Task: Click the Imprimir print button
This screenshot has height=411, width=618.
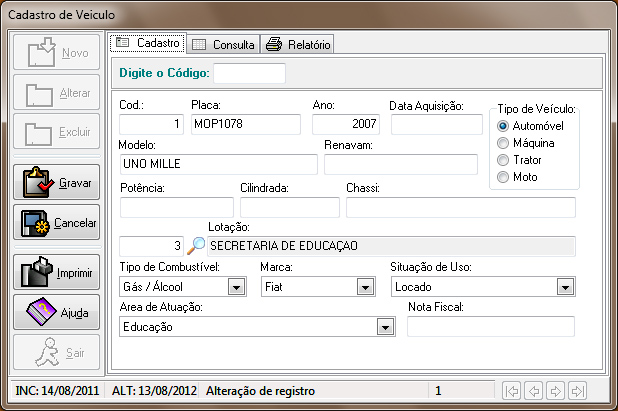Action: (56, 272)
